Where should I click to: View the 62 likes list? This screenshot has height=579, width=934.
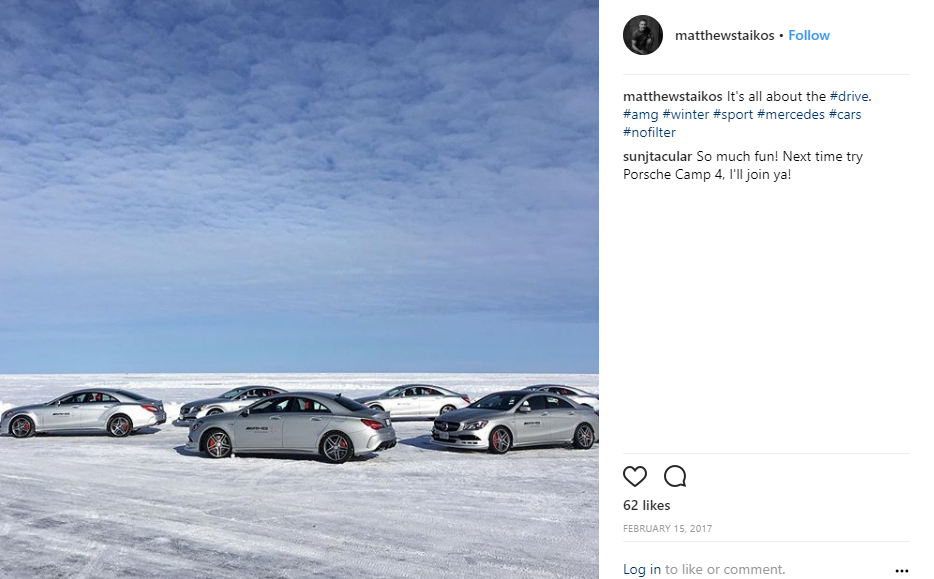(646, 505)
